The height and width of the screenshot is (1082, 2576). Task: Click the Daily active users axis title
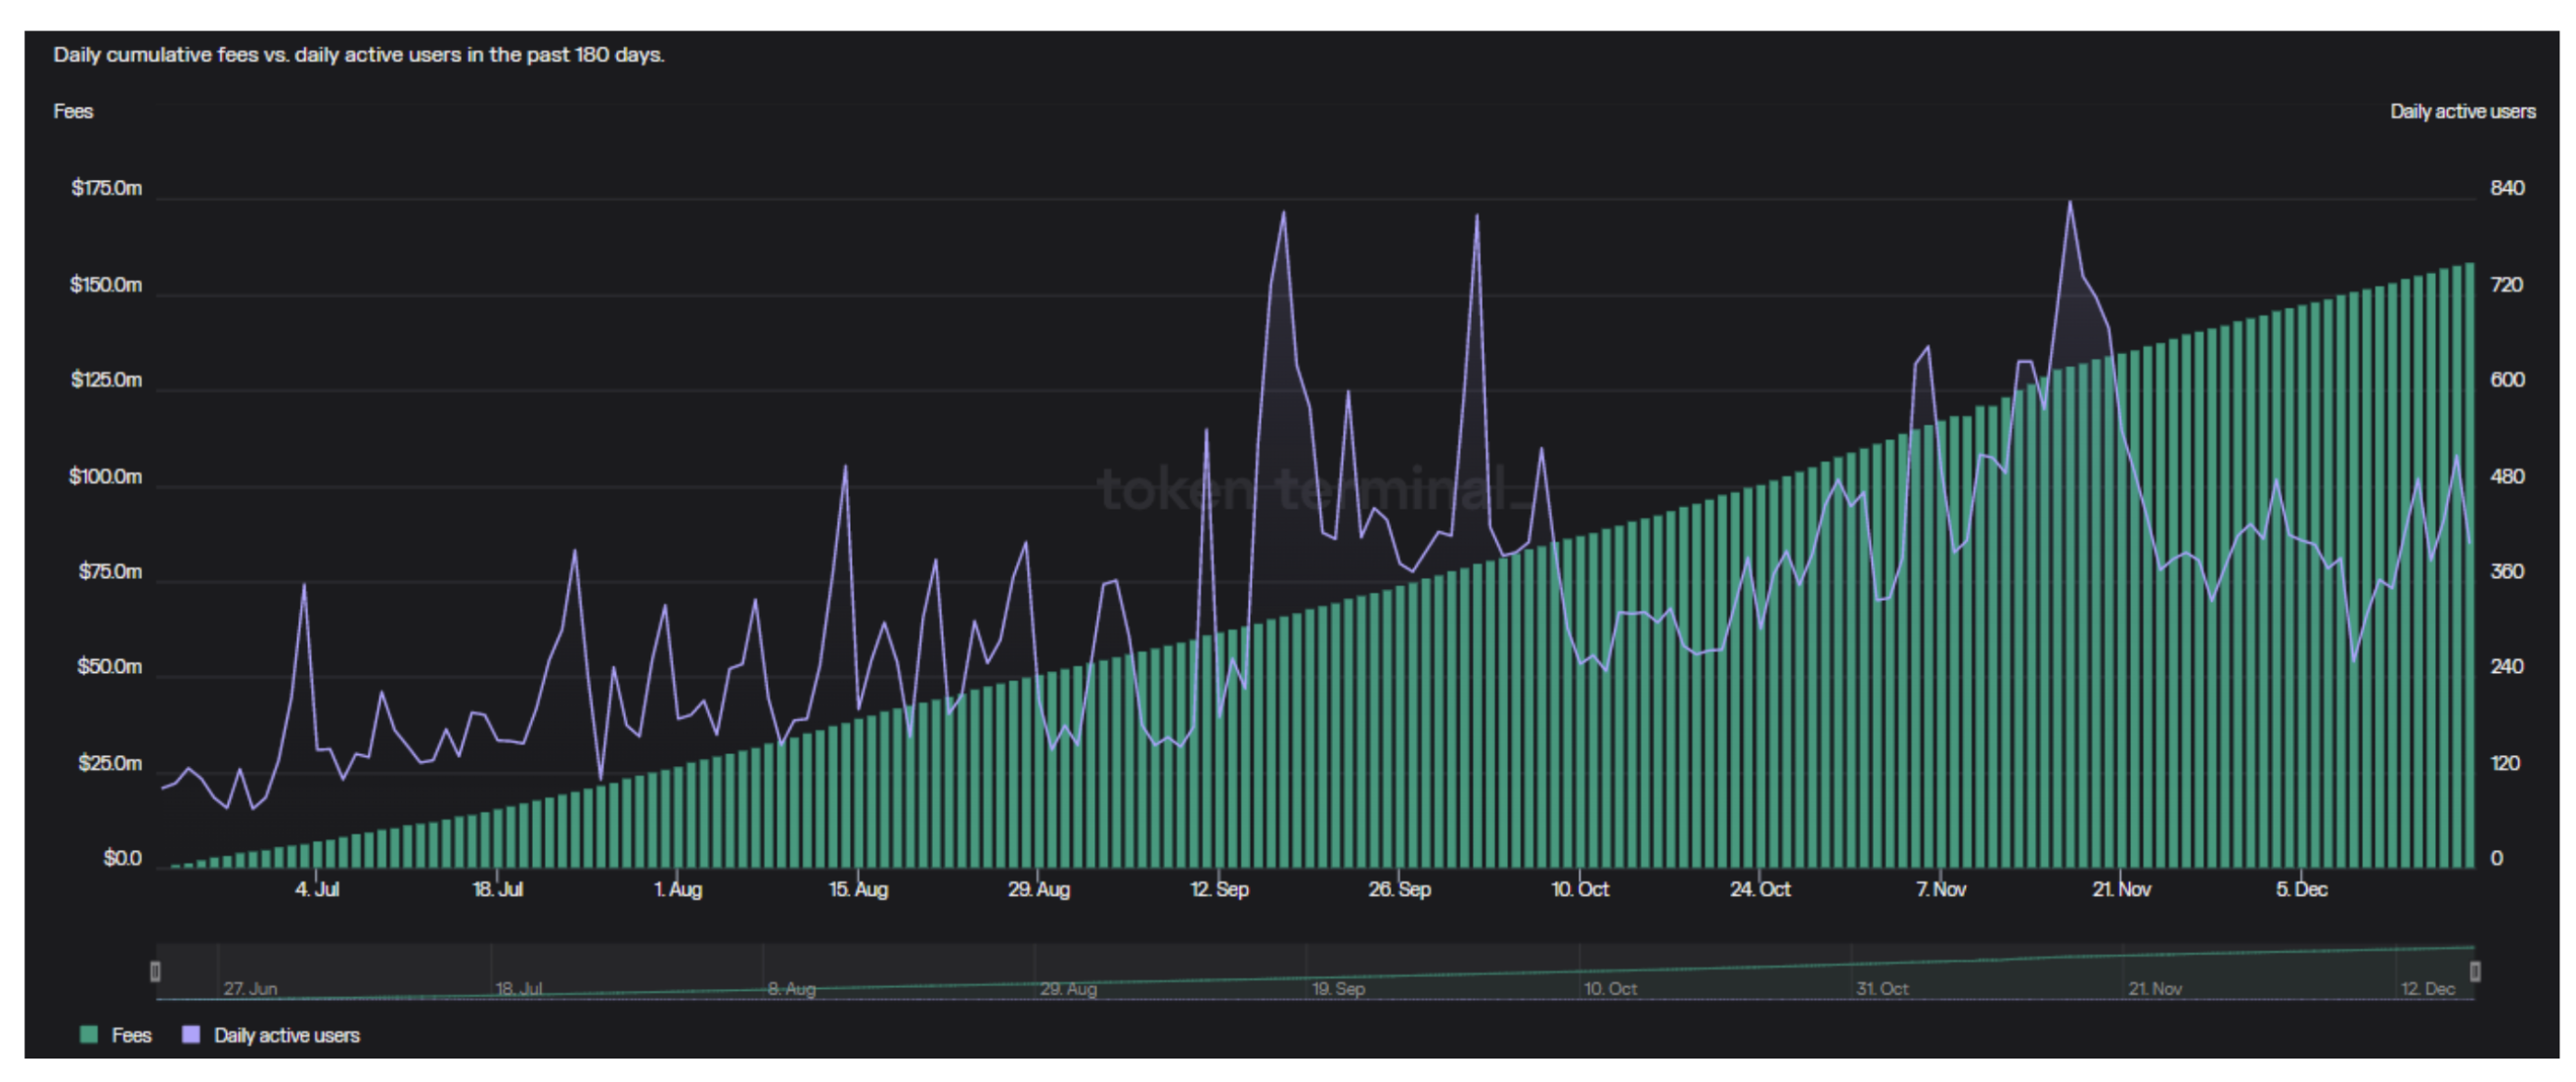click(x=2462, y=111)
